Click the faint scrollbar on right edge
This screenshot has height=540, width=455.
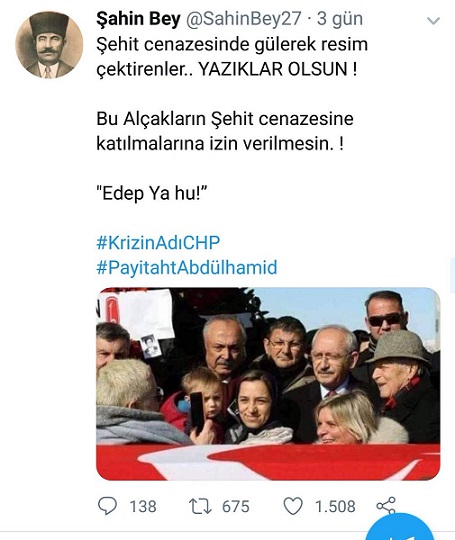[452, 276]
